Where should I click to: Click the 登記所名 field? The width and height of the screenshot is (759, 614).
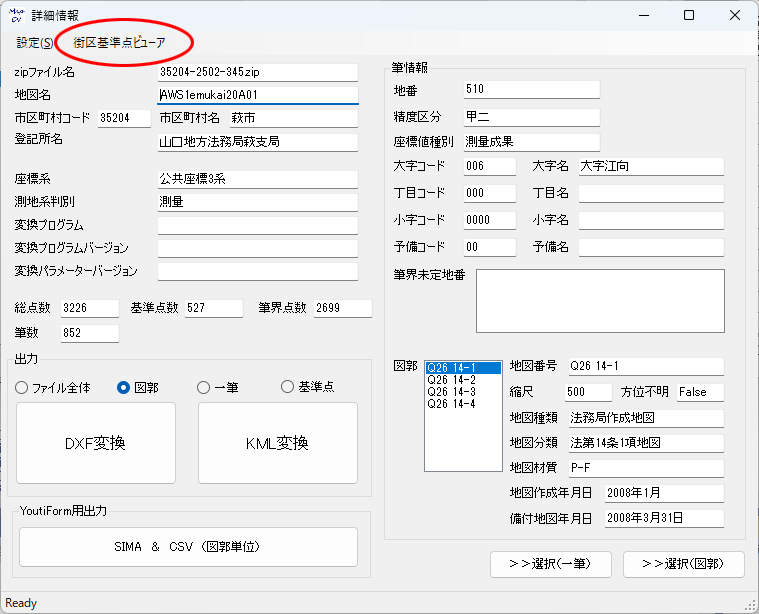point(258,142)
